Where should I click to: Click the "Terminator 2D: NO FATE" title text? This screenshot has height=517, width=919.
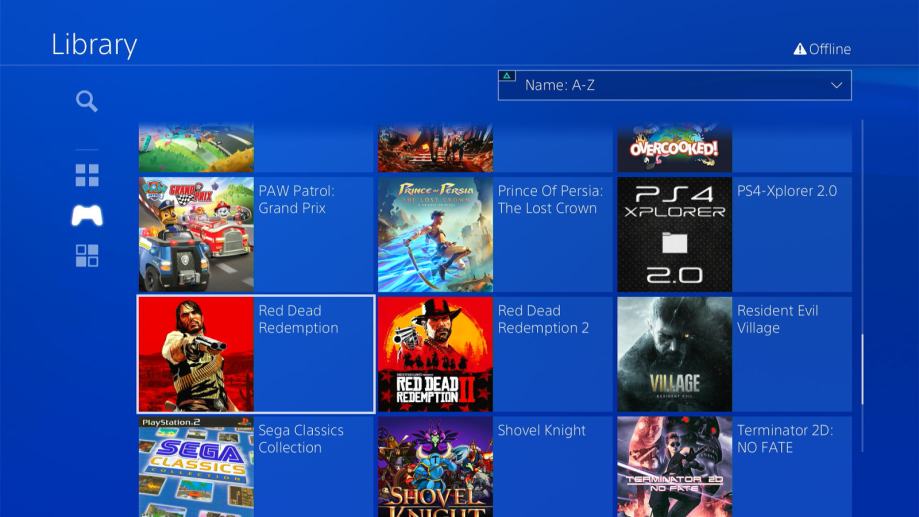pyautogui.click(x=785, y=439)
